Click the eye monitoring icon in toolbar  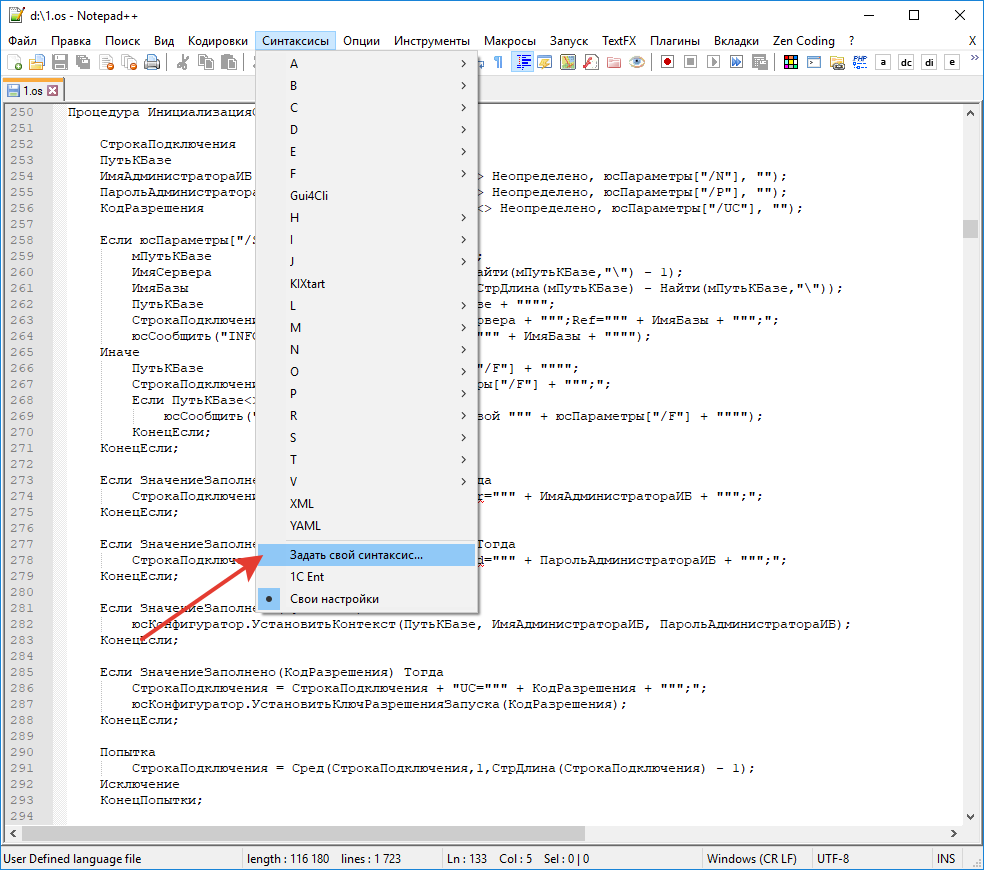637,62
